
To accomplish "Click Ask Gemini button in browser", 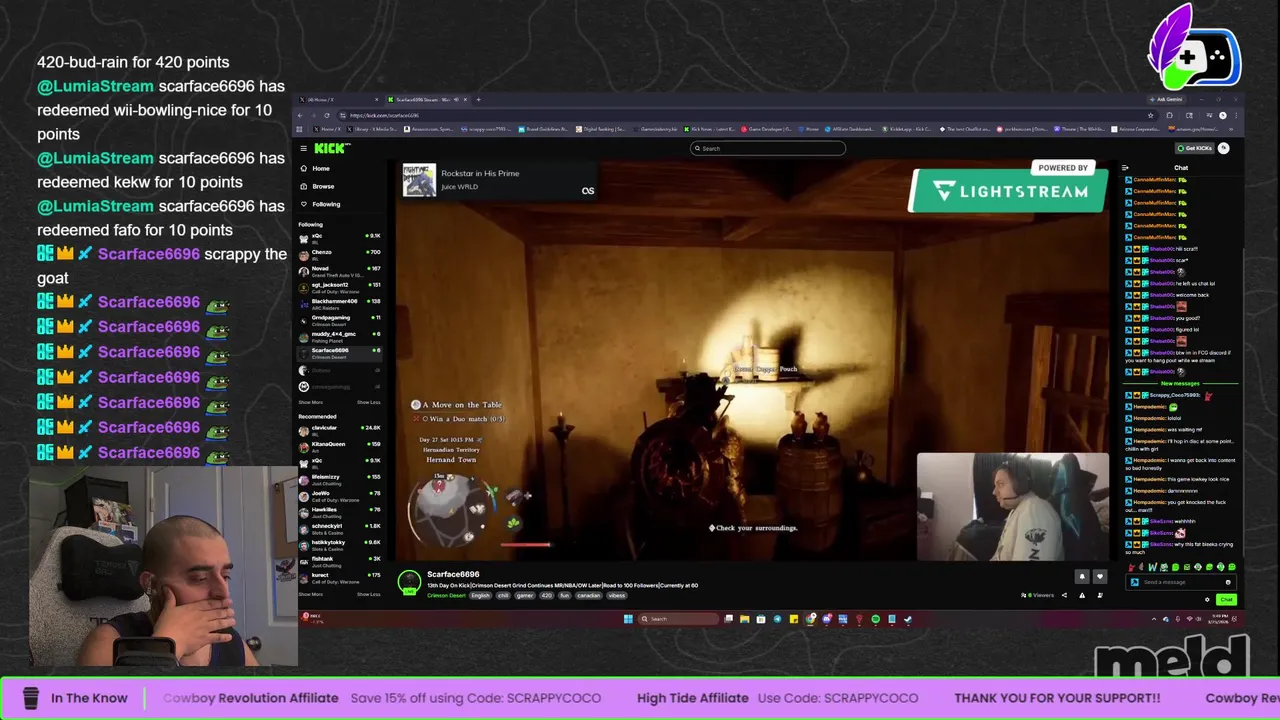I will pyautogui.click(x=1165, y=99).
